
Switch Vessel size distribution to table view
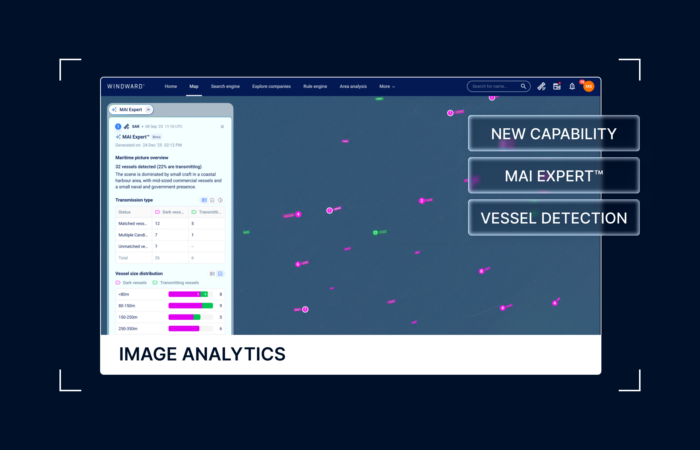[212, 274]
